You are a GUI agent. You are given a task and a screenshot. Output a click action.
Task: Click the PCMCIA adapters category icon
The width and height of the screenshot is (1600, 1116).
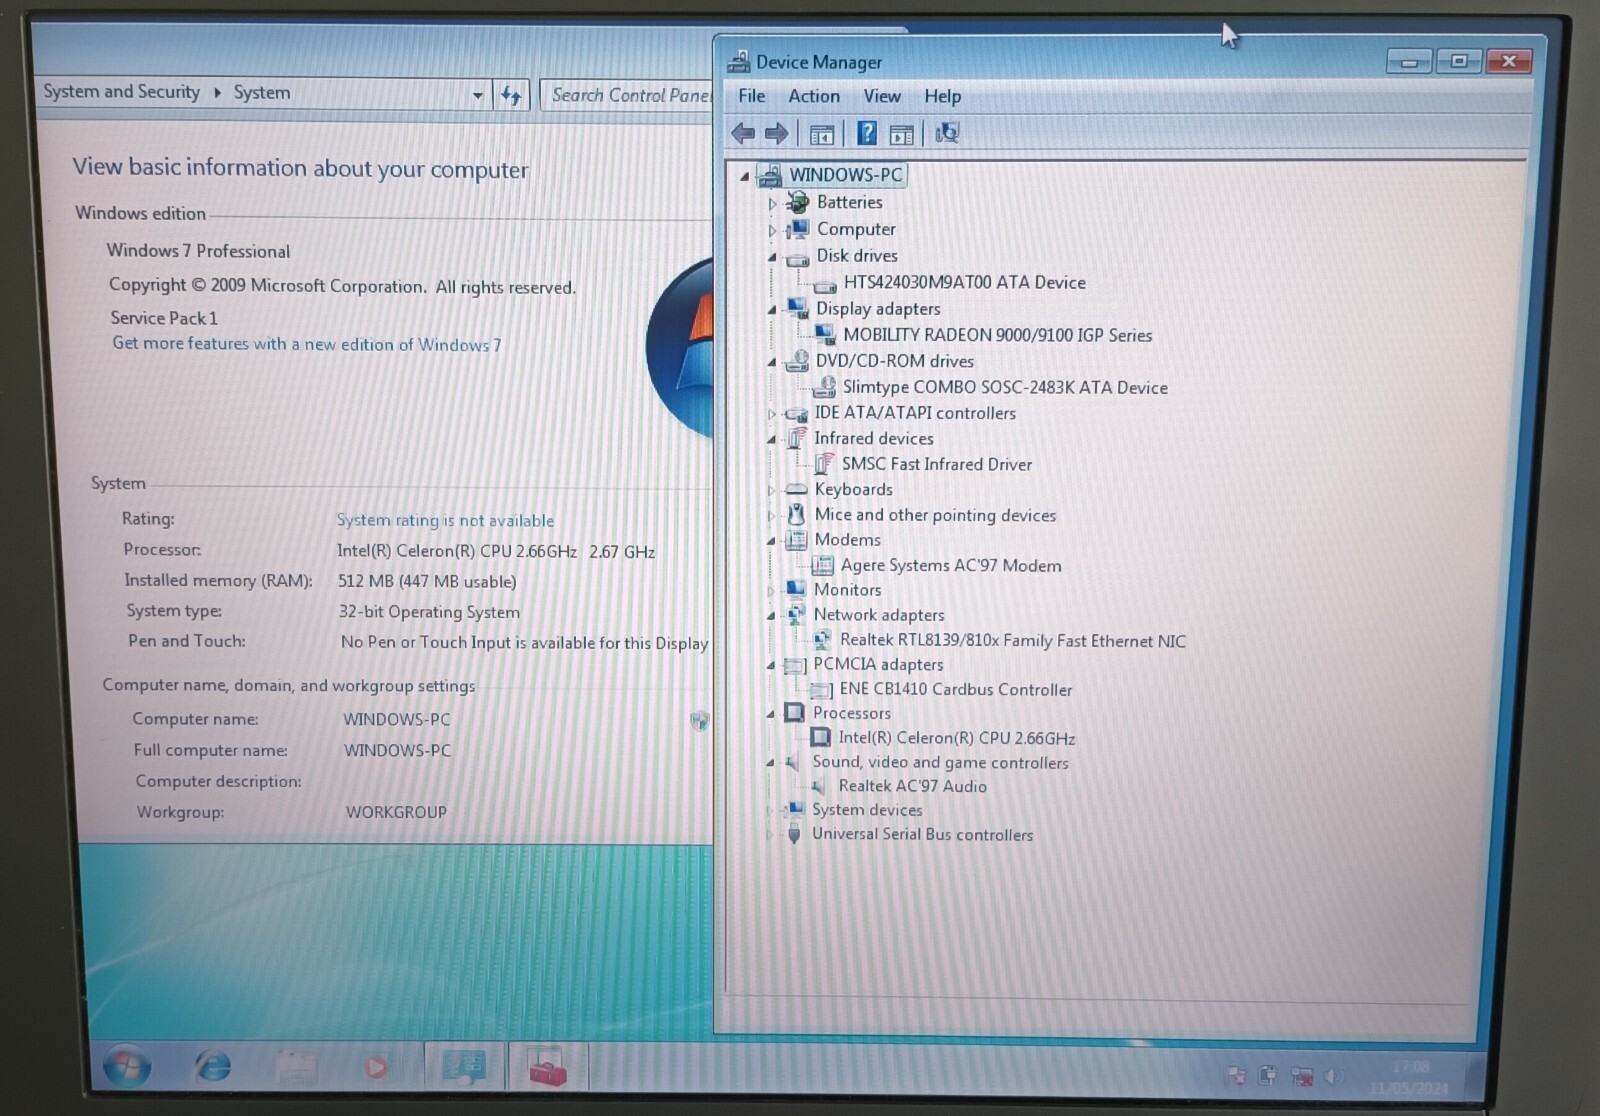[x=796, y=665]
